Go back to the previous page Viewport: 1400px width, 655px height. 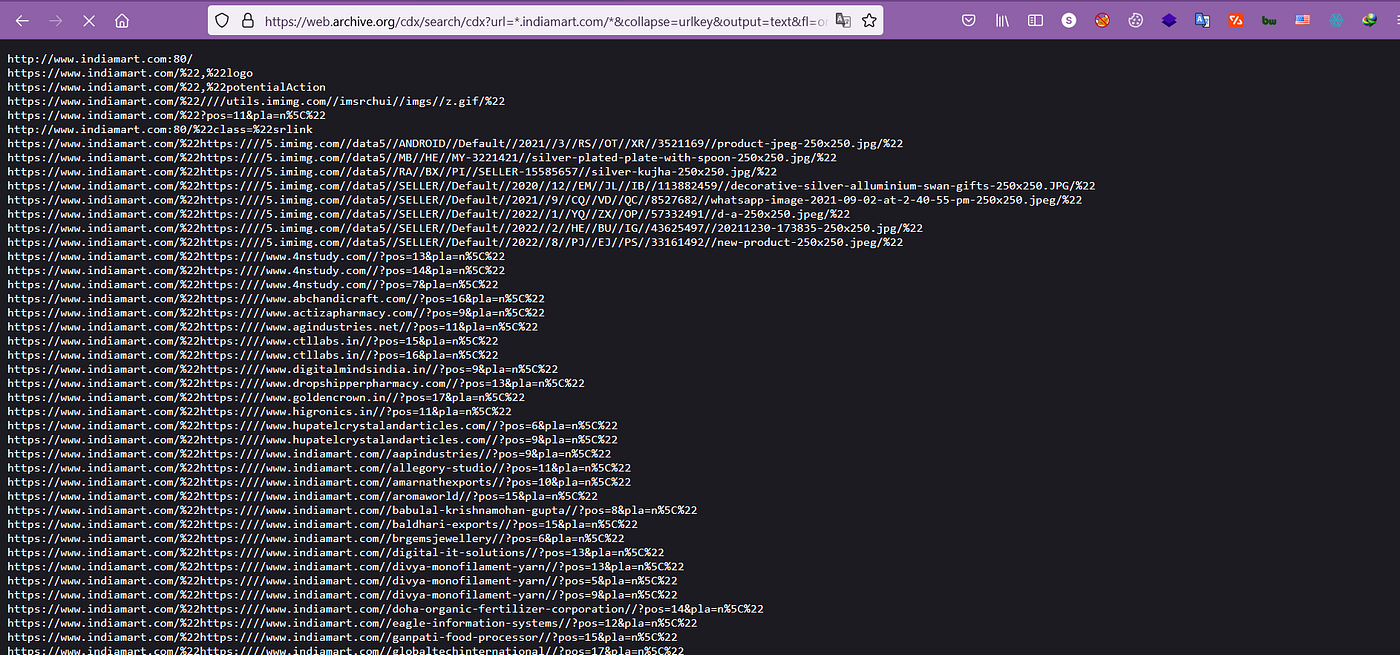coord(22,20)
